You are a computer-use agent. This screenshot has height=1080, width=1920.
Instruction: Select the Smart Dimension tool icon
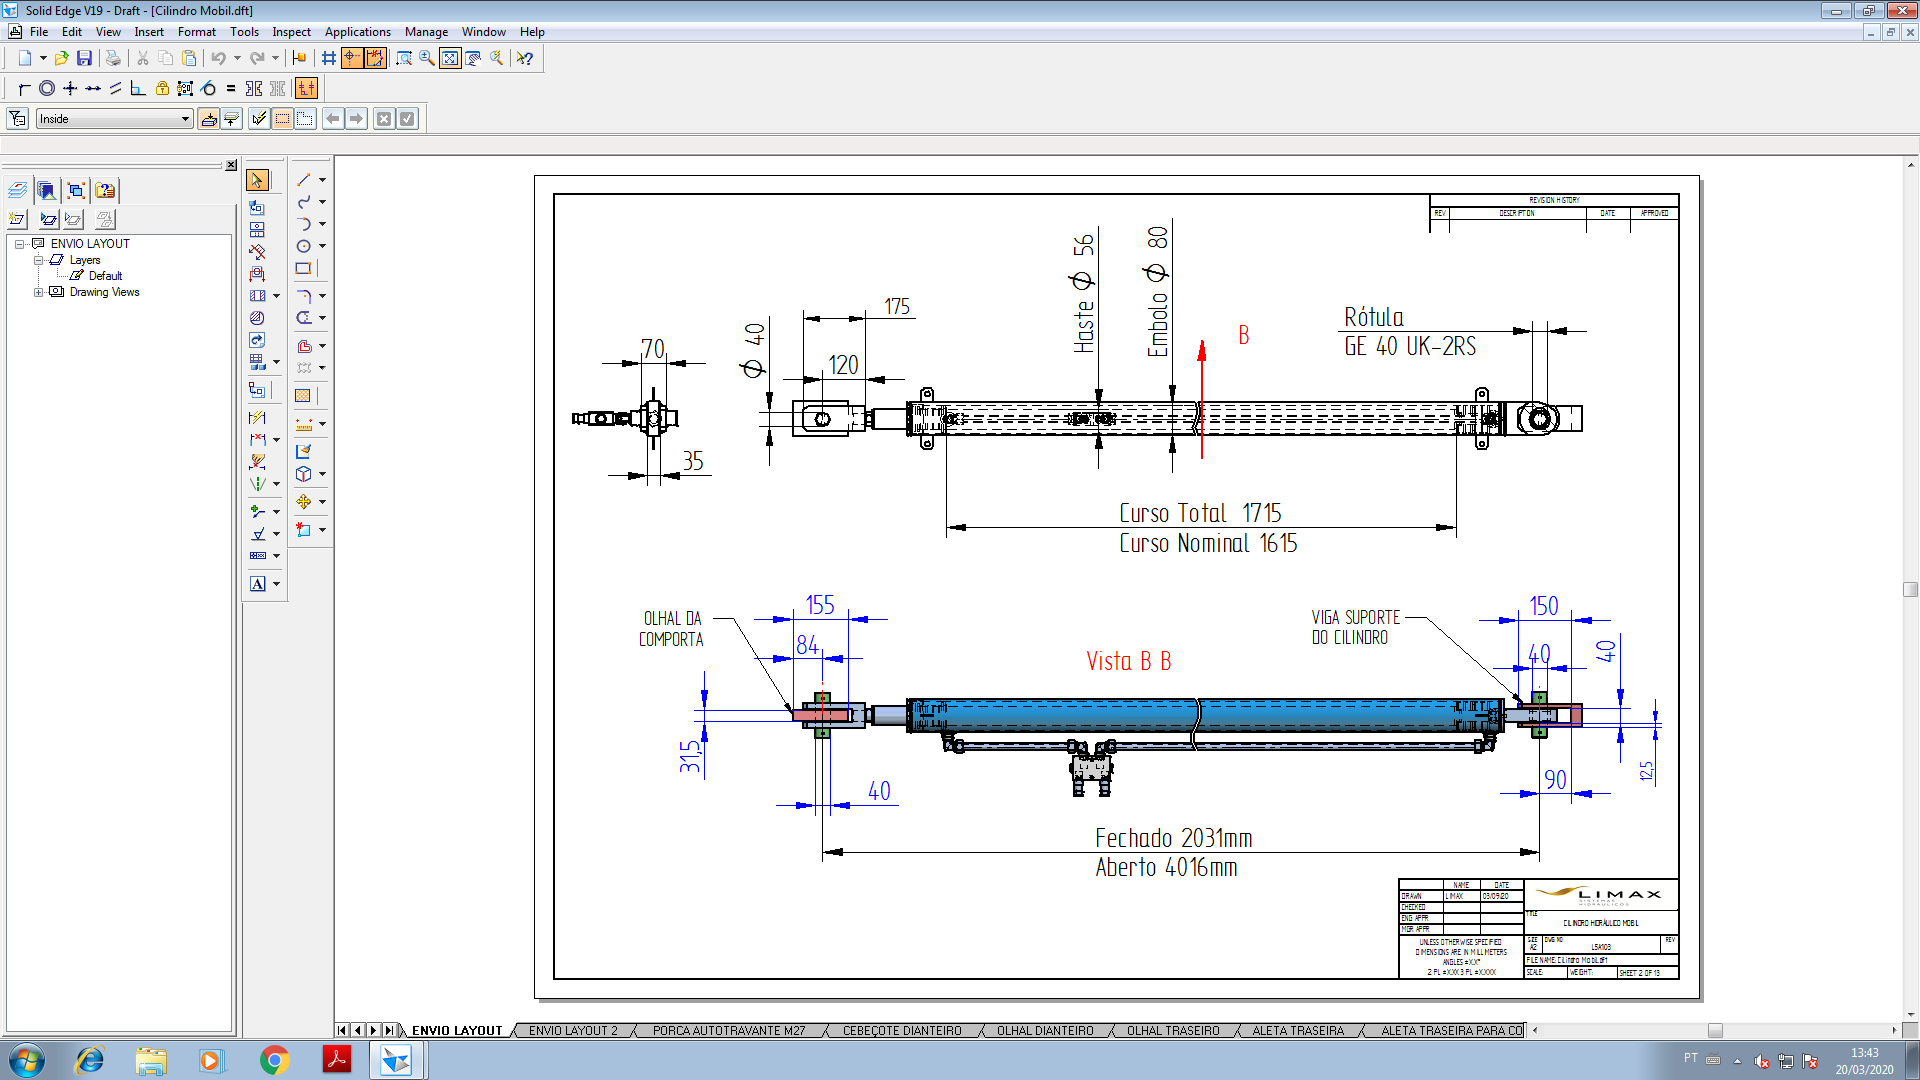coord(258,417)
